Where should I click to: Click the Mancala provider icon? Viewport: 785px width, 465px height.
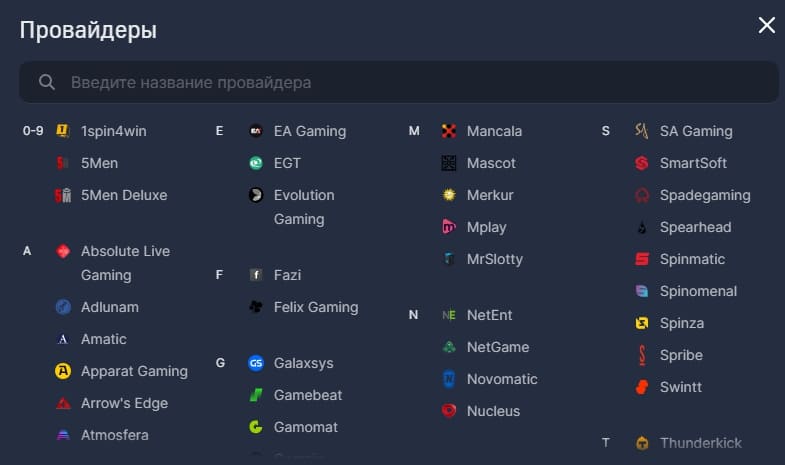pos(449,131)
